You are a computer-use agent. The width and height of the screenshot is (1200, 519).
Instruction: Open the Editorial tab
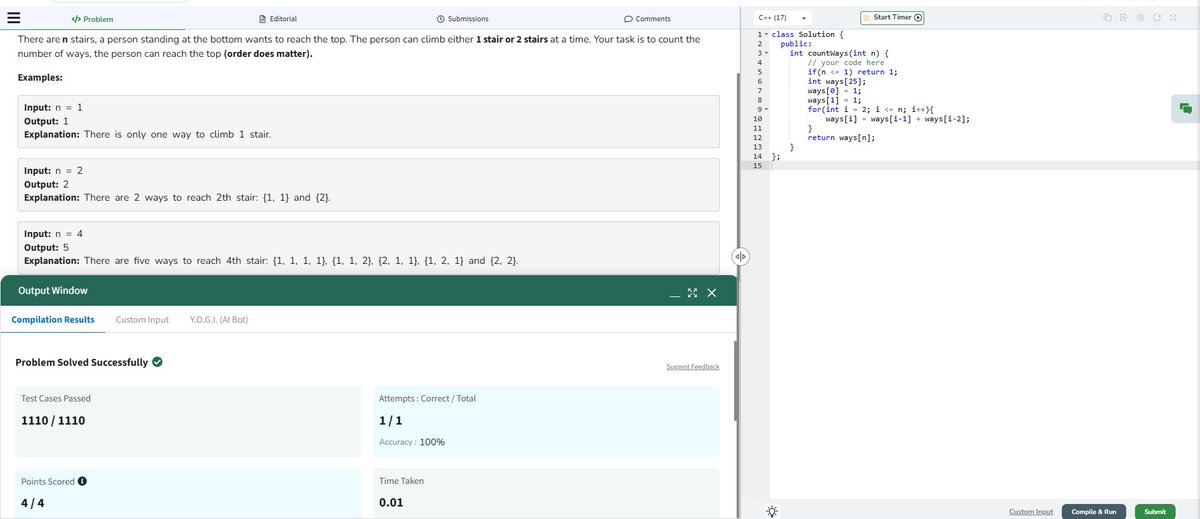pos(278,19)
